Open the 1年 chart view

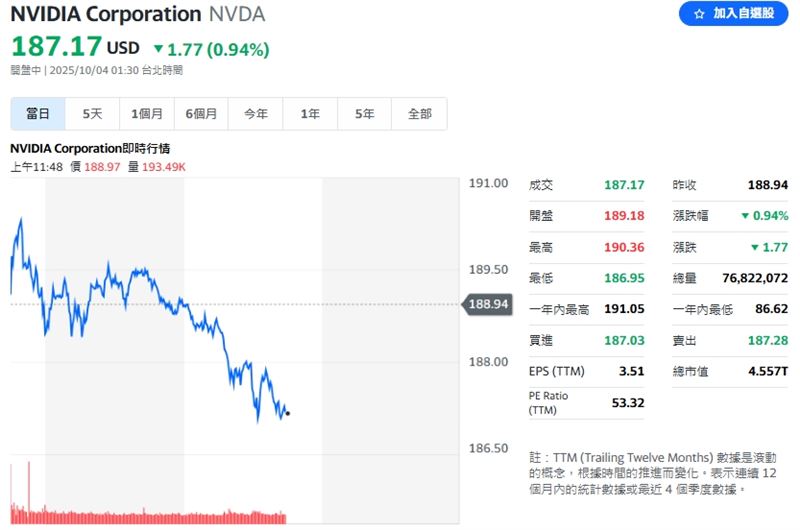click(310, 114)
